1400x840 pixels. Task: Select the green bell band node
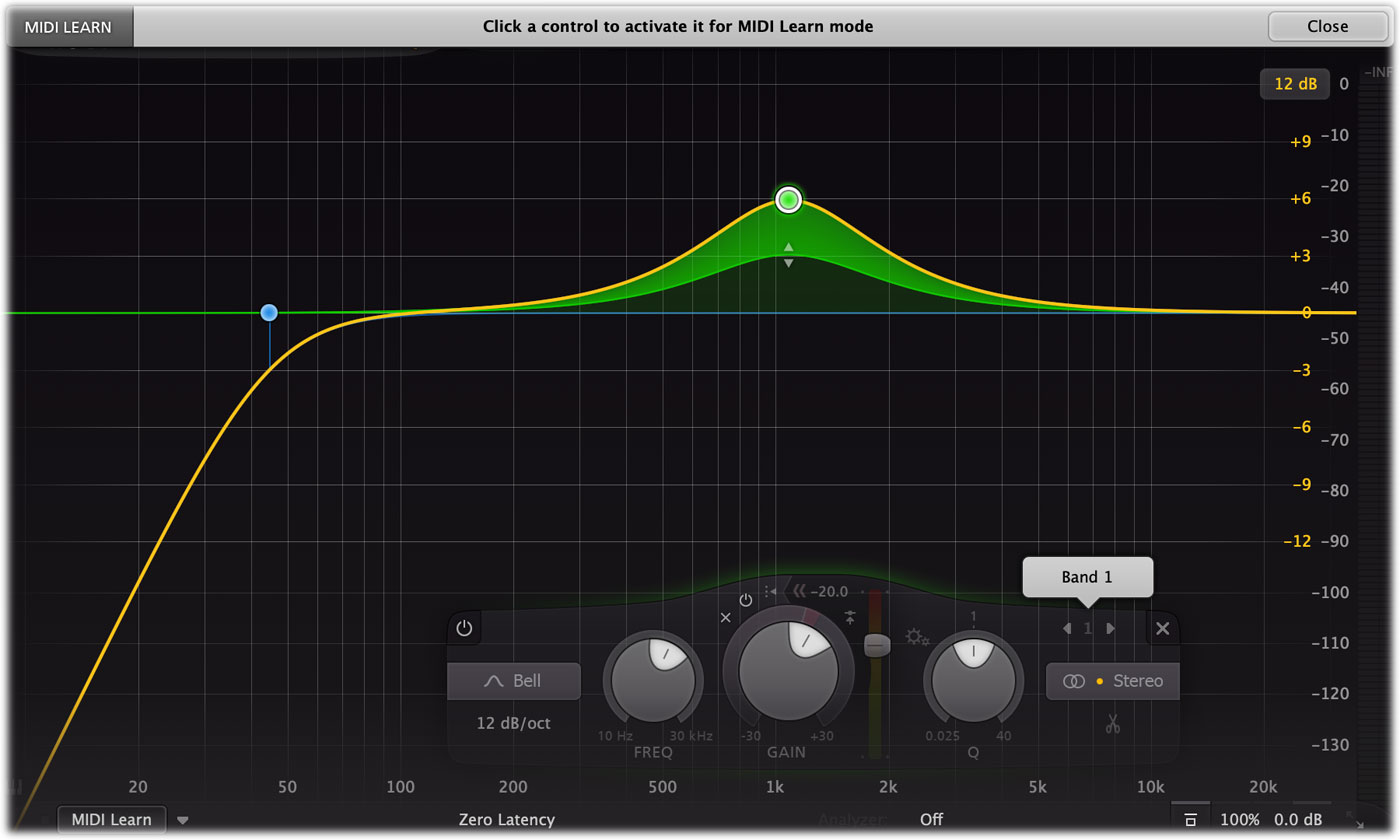tap(789, 200)
